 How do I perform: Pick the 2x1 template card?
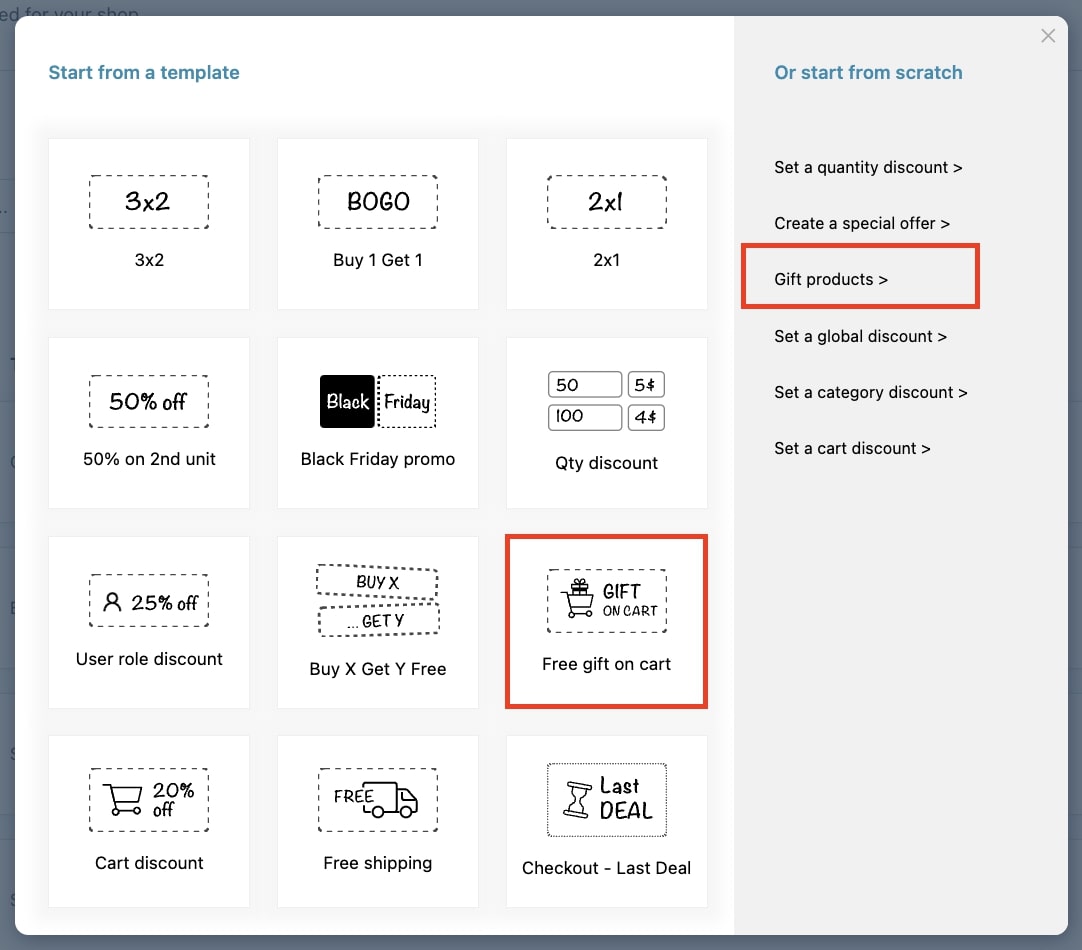(607, 224)
